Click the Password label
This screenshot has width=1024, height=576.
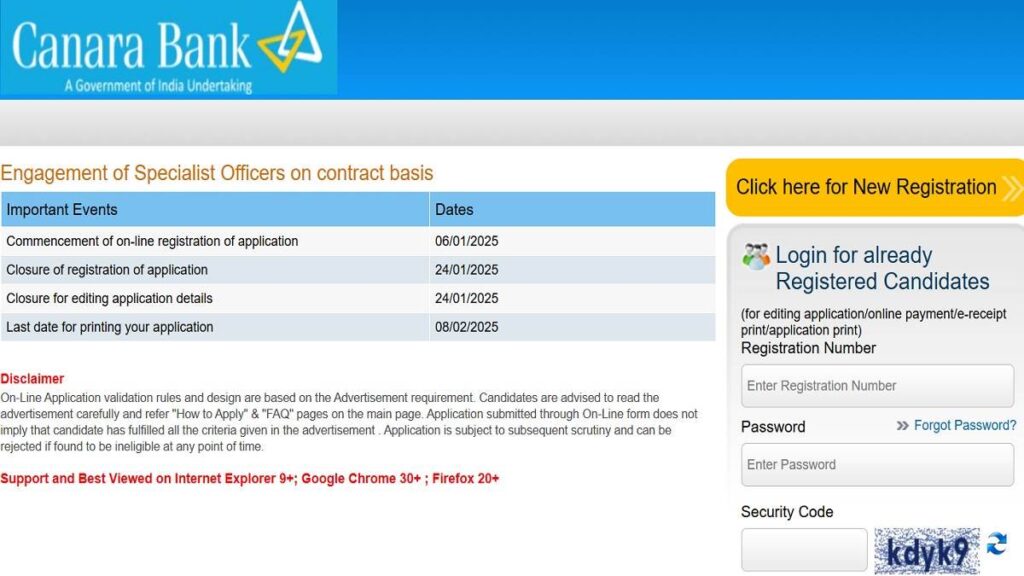(x=773, y=427)
